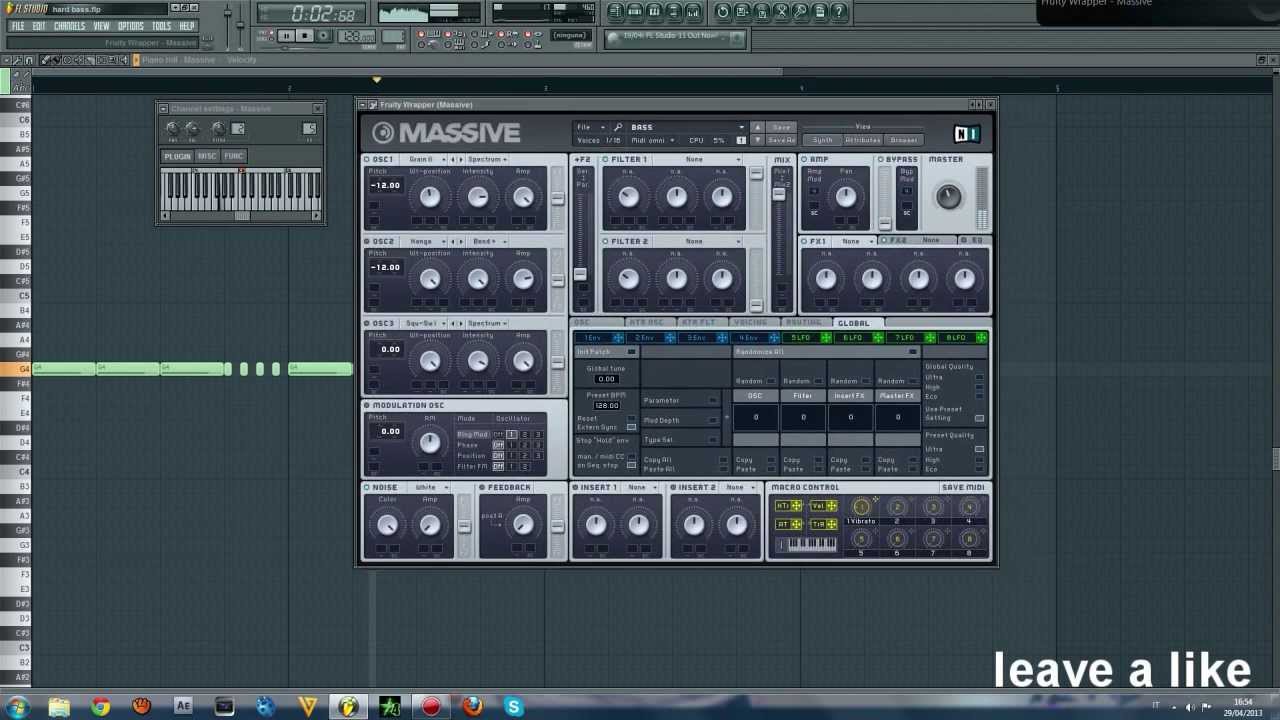Click the Firefox icon in the taskbar
The width and height of the screenshot is (1280, 720).
(472, 706)
